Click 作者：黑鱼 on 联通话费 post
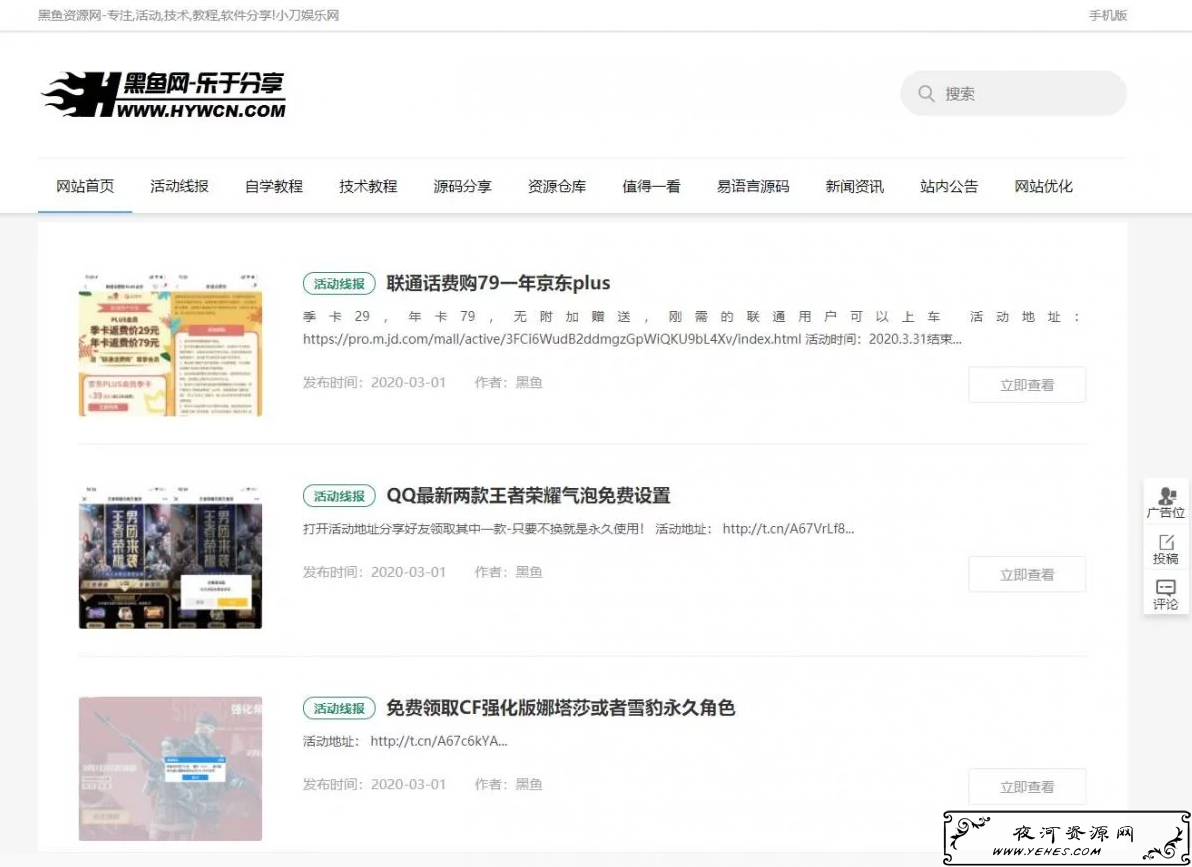 tap(509, 383)
